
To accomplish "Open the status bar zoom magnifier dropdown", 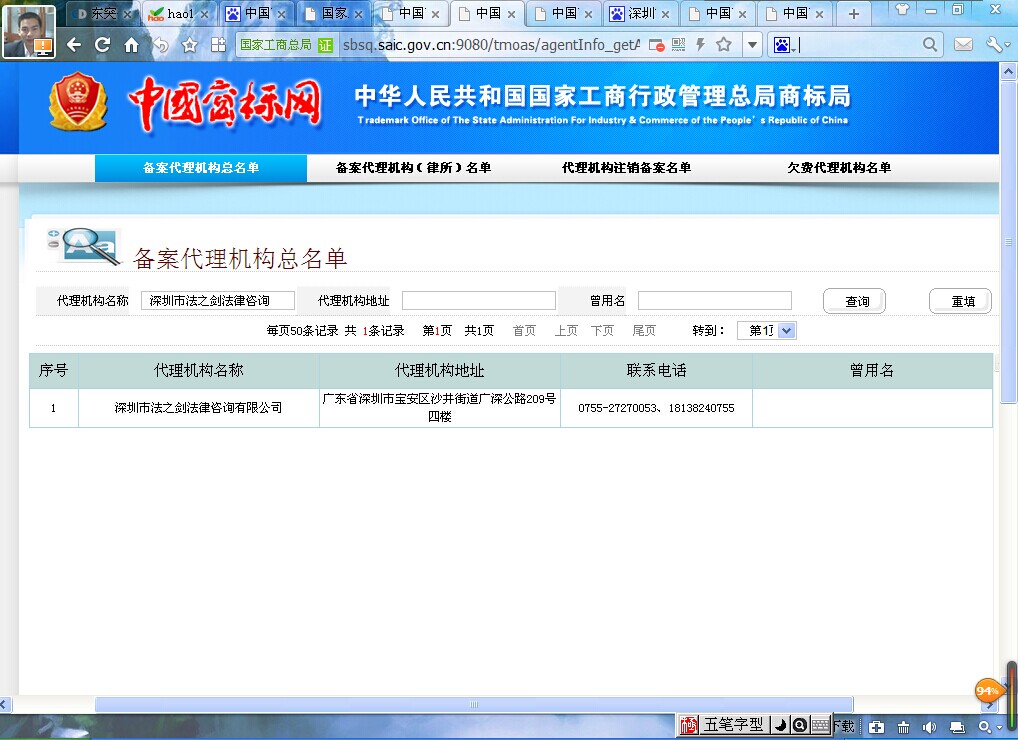I will (989, 728).
